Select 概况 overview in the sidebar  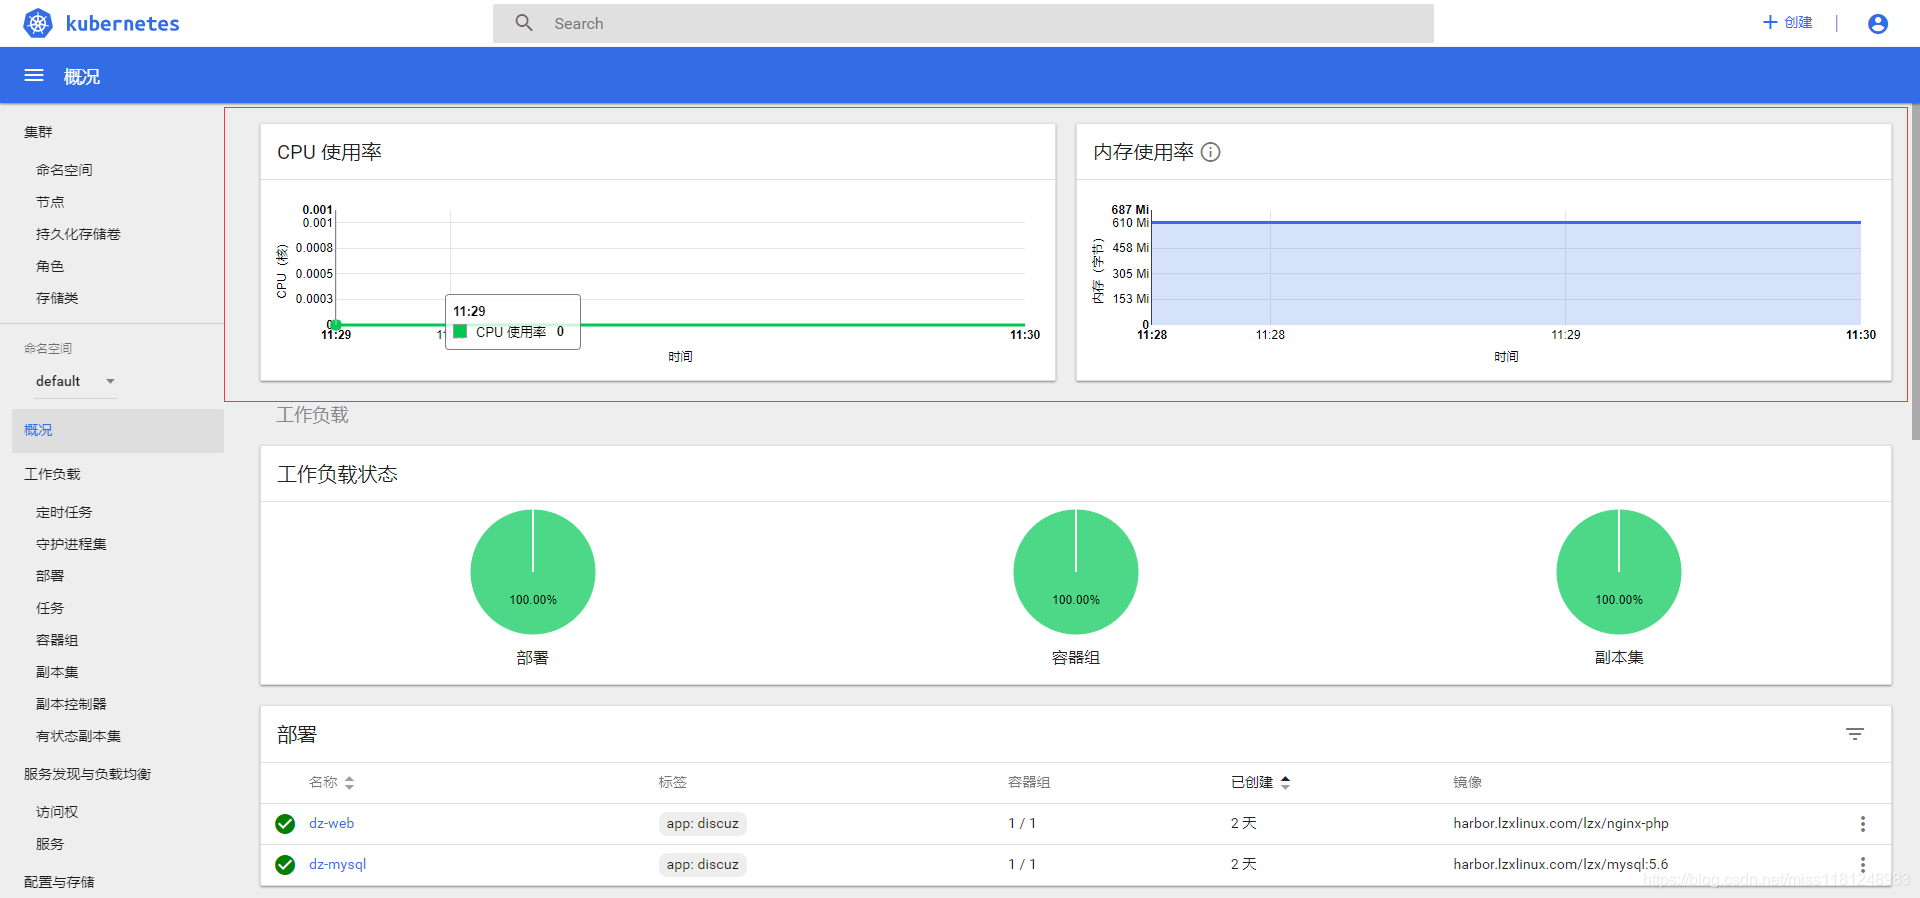118,430
